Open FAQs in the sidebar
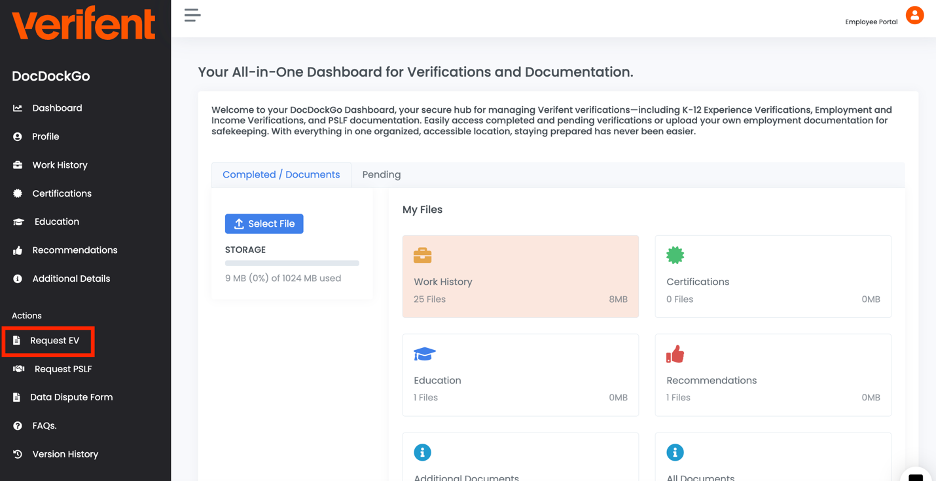The height and width of the screenshot is (482, 936). tap(44, 426)
